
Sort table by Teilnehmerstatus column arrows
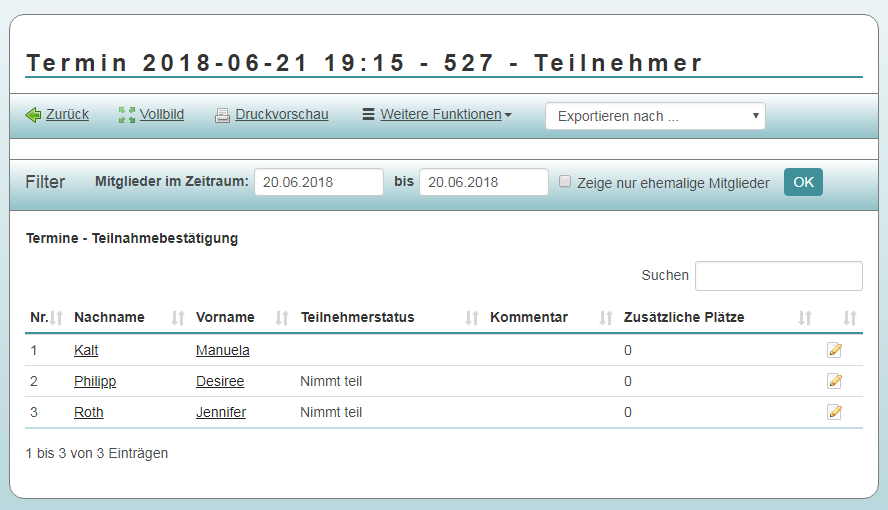(472, 318)
